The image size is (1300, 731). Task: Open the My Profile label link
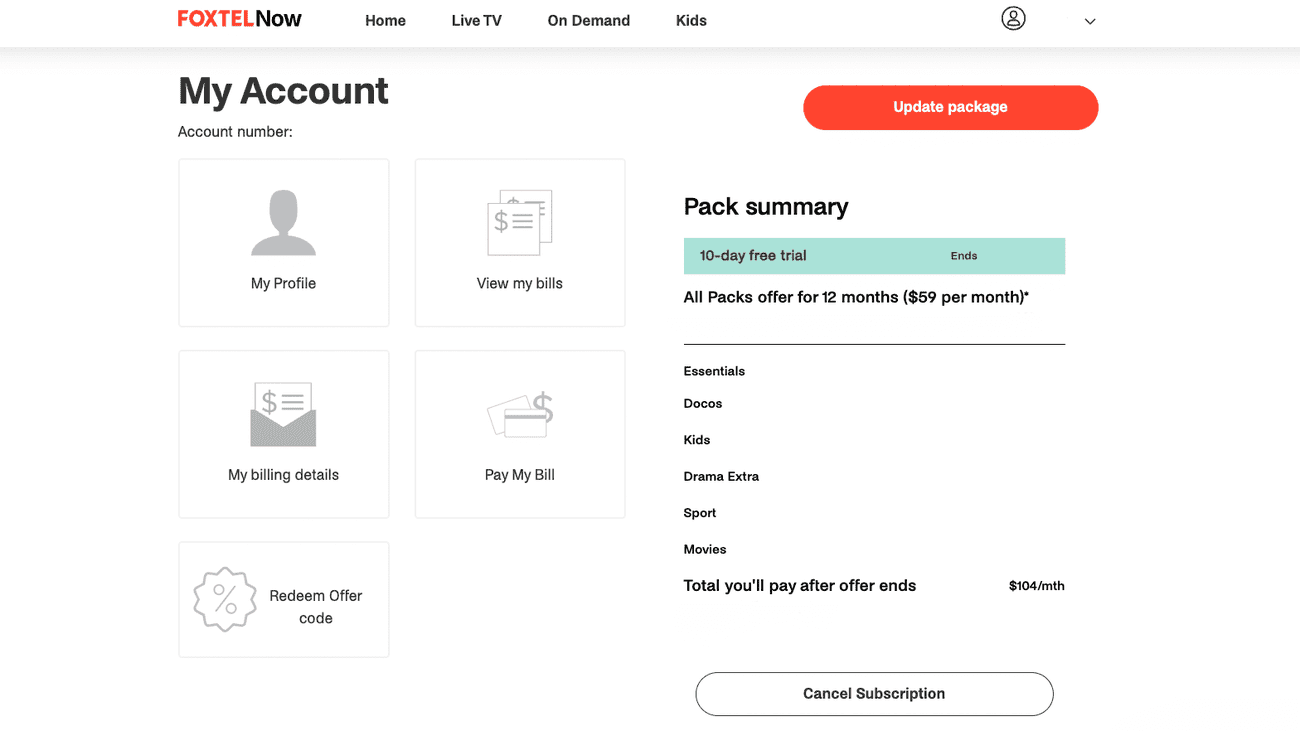coord(283,284)
